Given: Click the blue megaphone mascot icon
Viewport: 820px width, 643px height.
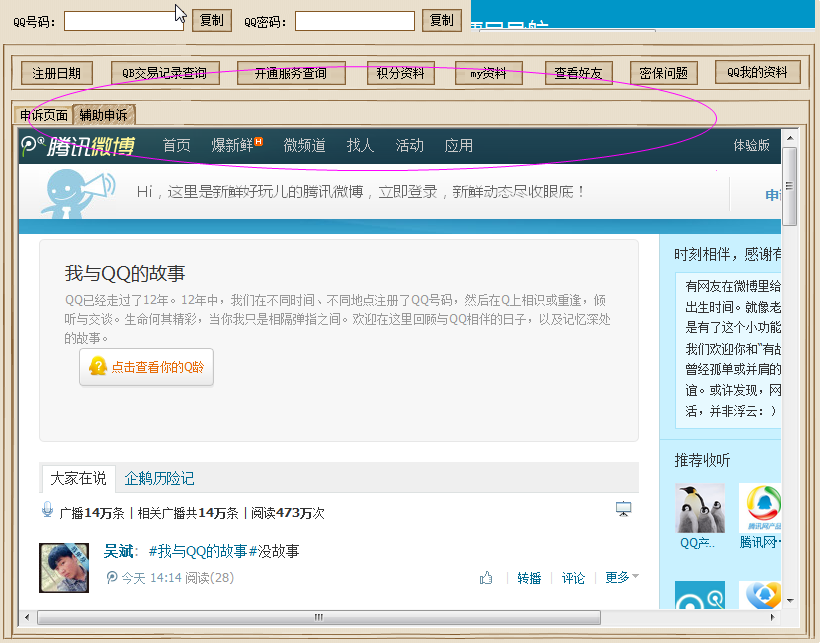Looking at the screenshot, I should [x=78, y=193].
